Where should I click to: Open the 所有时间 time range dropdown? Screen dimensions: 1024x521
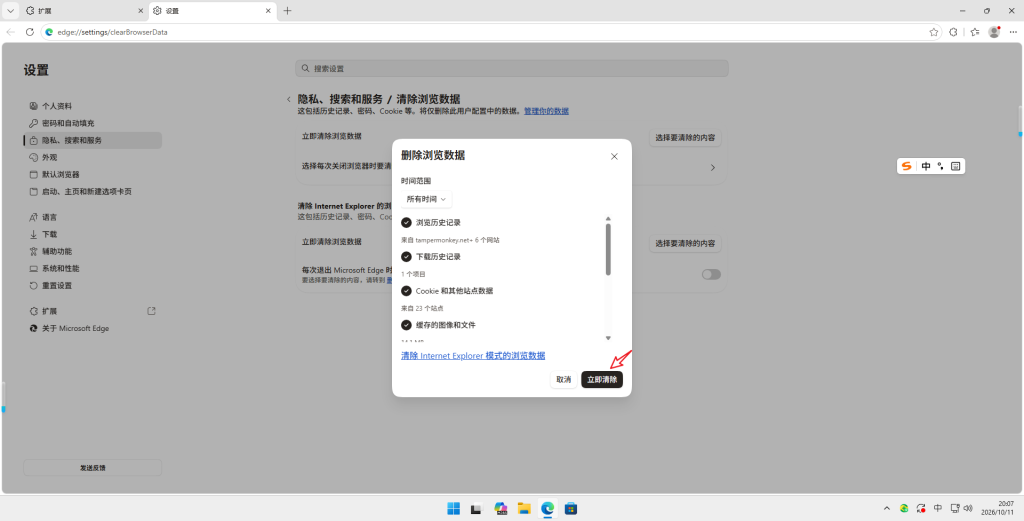coord(426,198)
